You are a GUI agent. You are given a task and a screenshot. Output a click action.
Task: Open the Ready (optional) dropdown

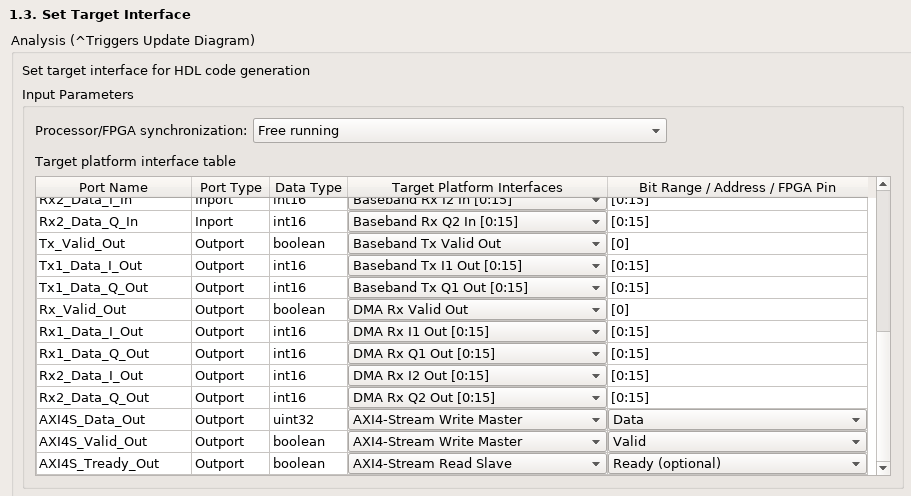pos(737,464)
